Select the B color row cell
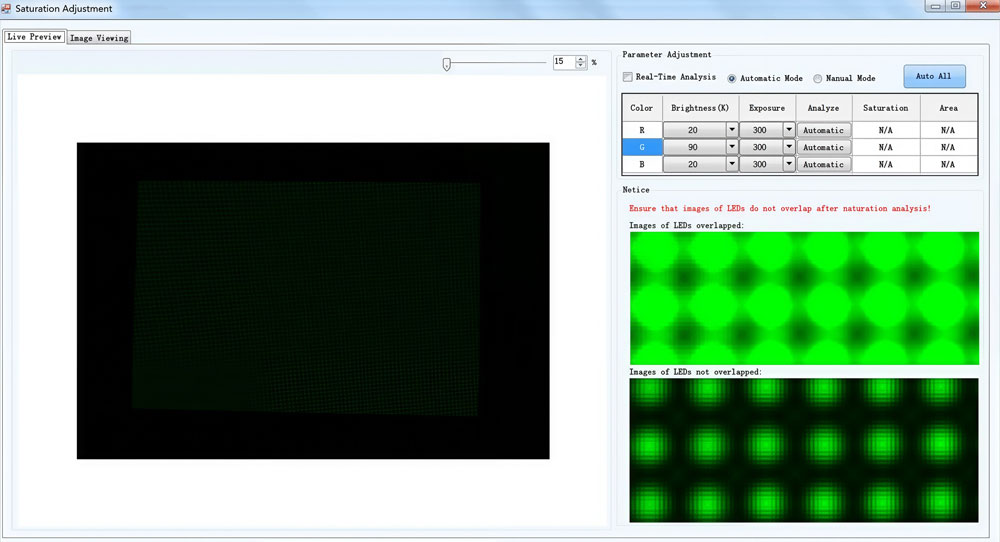1000x542 pixels. (642, 165)
